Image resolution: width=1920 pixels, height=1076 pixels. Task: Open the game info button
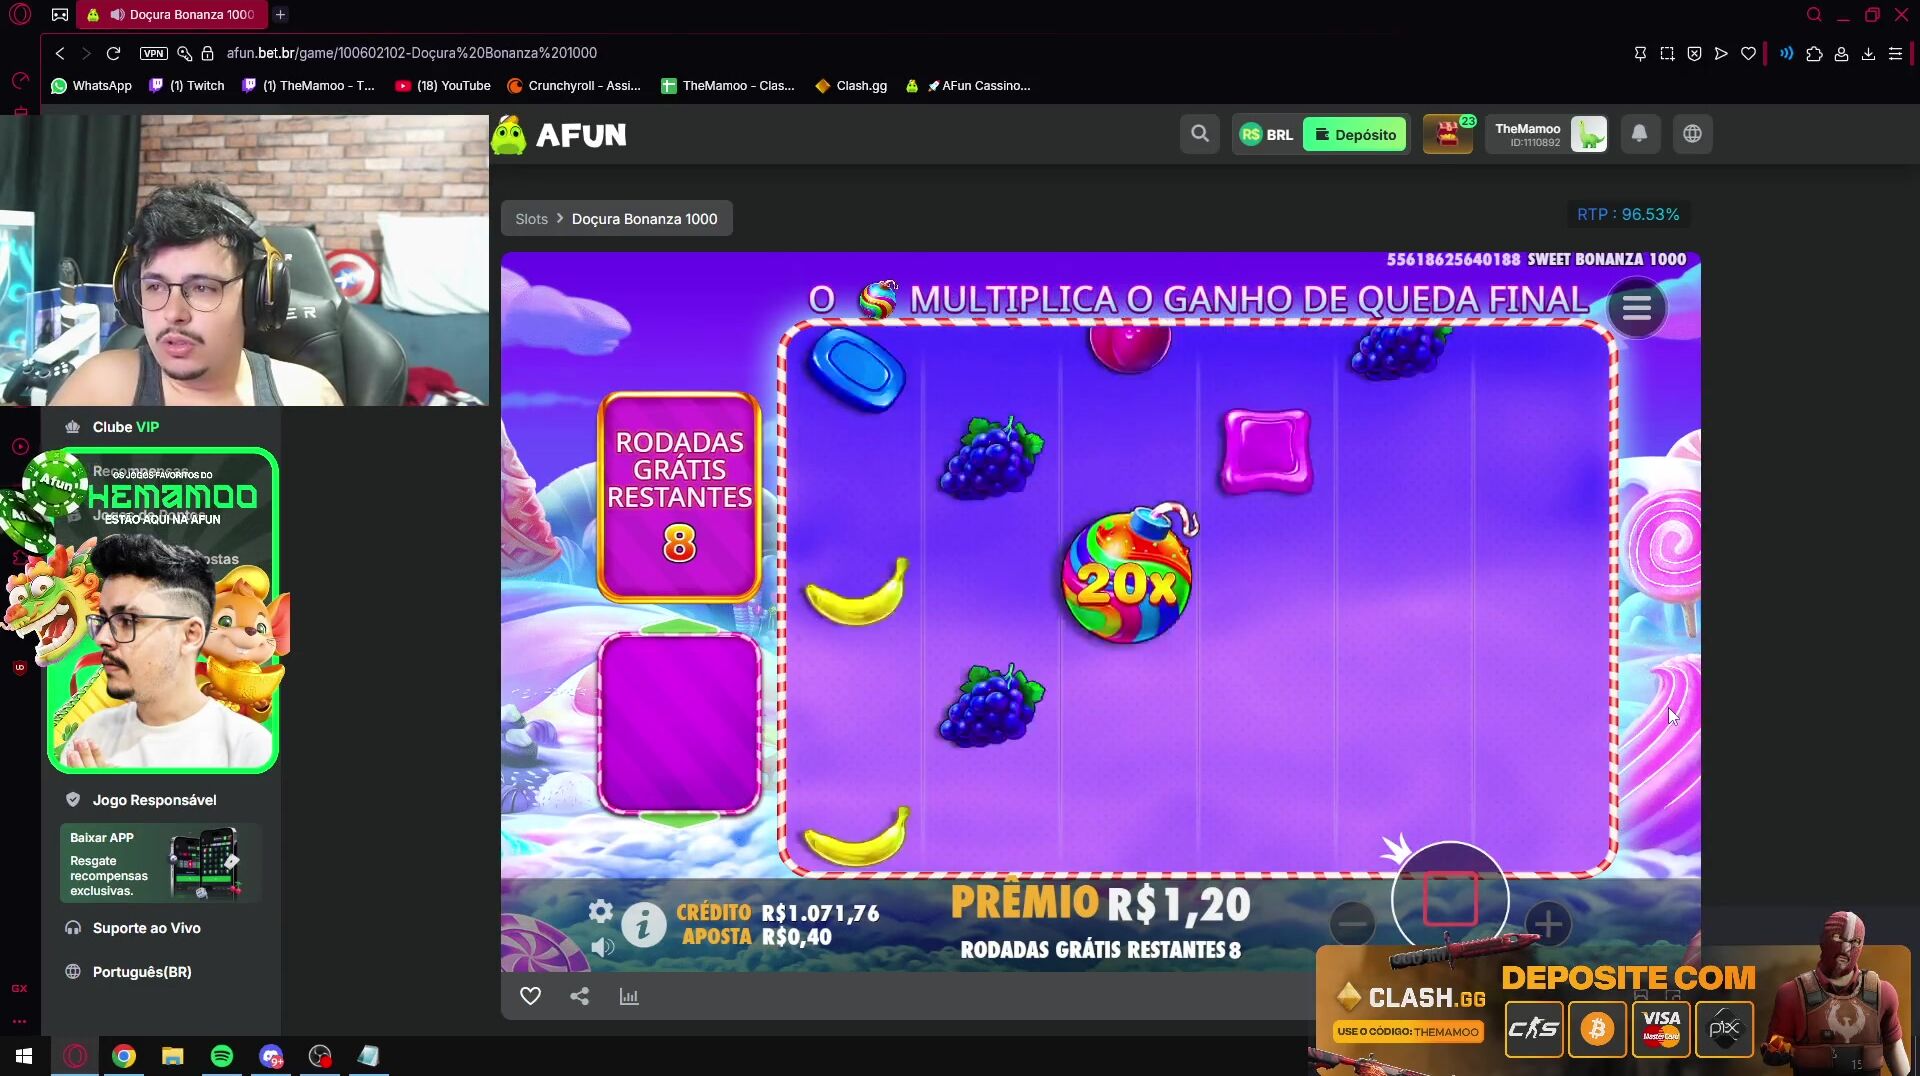pyautogui.click(x=643, y=925)
